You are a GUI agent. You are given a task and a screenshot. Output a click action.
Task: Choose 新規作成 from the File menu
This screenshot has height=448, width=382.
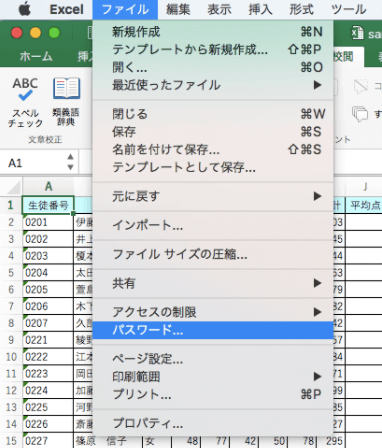click(213, 32)
